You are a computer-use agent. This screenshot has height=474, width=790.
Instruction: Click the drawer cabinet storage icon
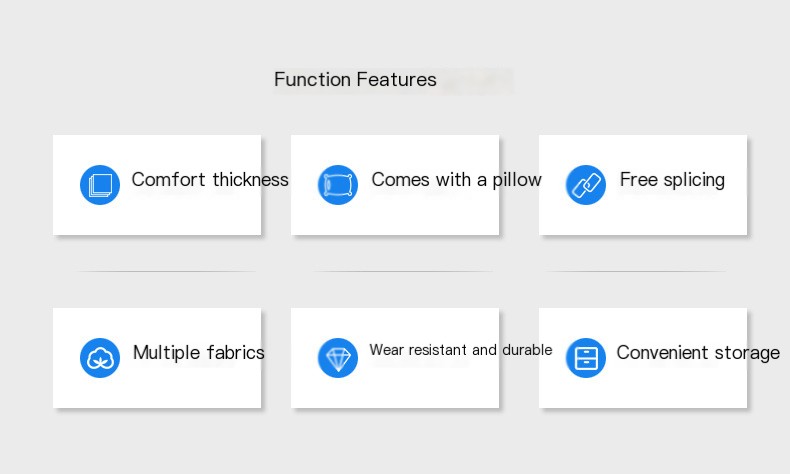(x=585, y=358)
